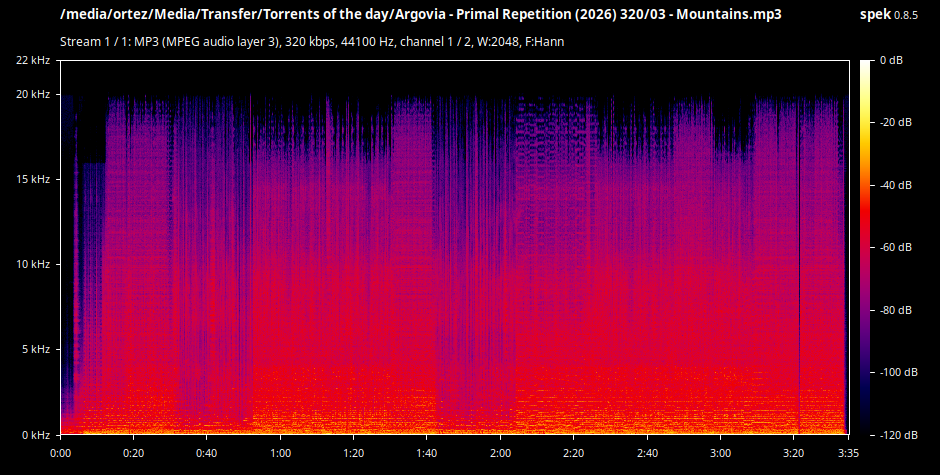
Task: Click the 10 kHz frequency label
Action: (x=32, y=264)
